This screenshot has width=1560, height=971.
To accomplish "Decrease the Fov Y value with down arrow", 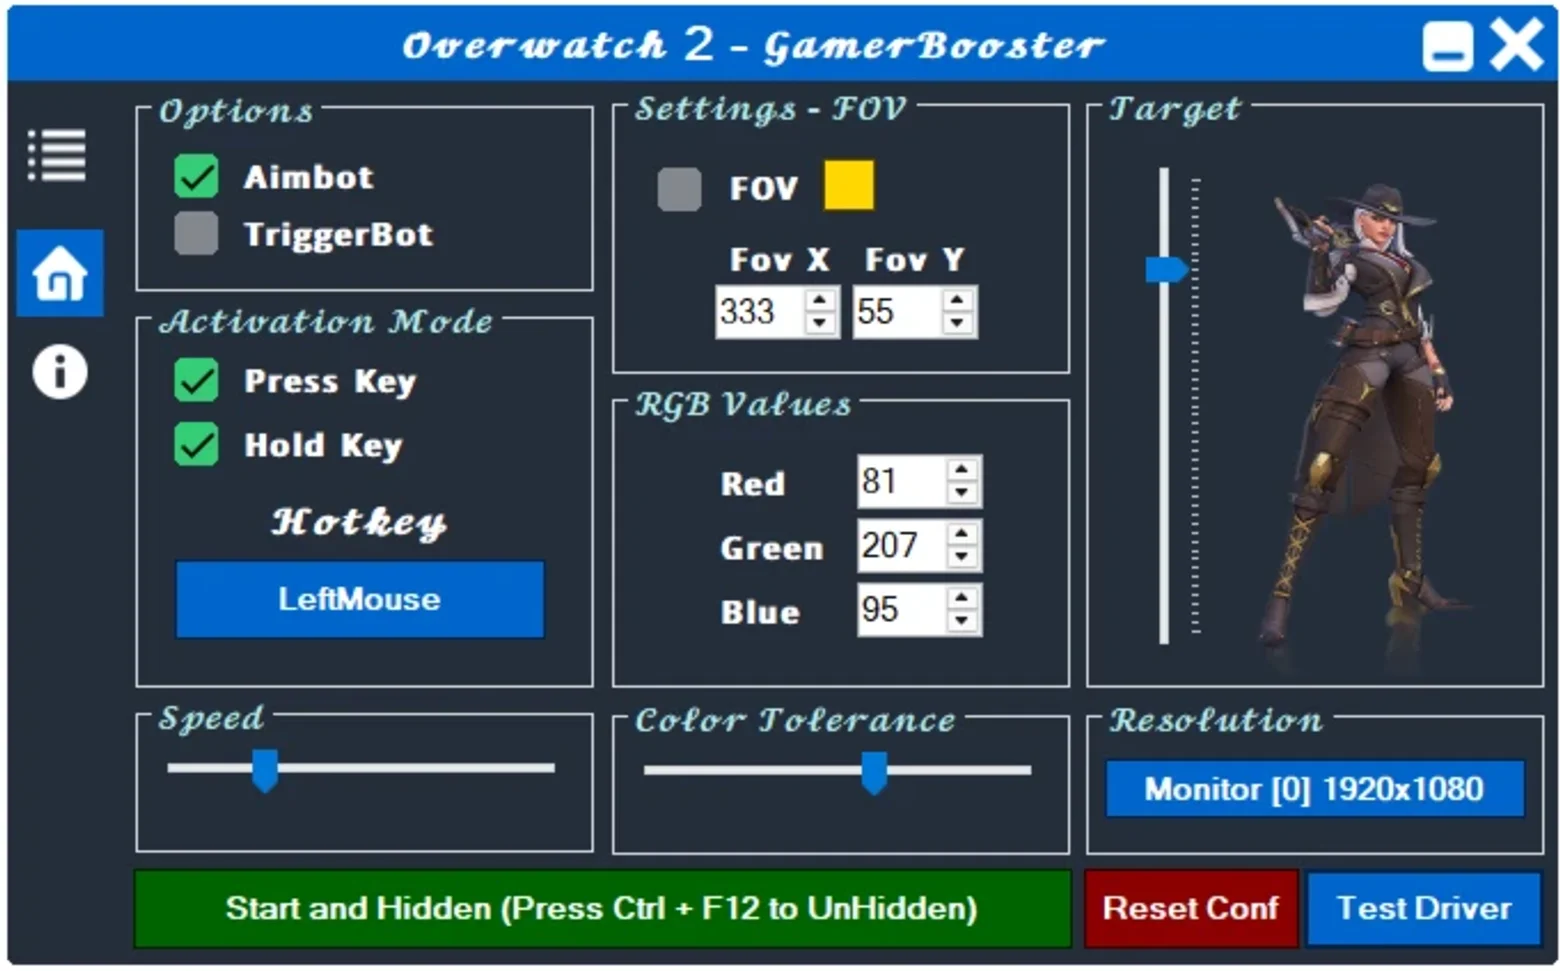I will click(x=958, y=323).
